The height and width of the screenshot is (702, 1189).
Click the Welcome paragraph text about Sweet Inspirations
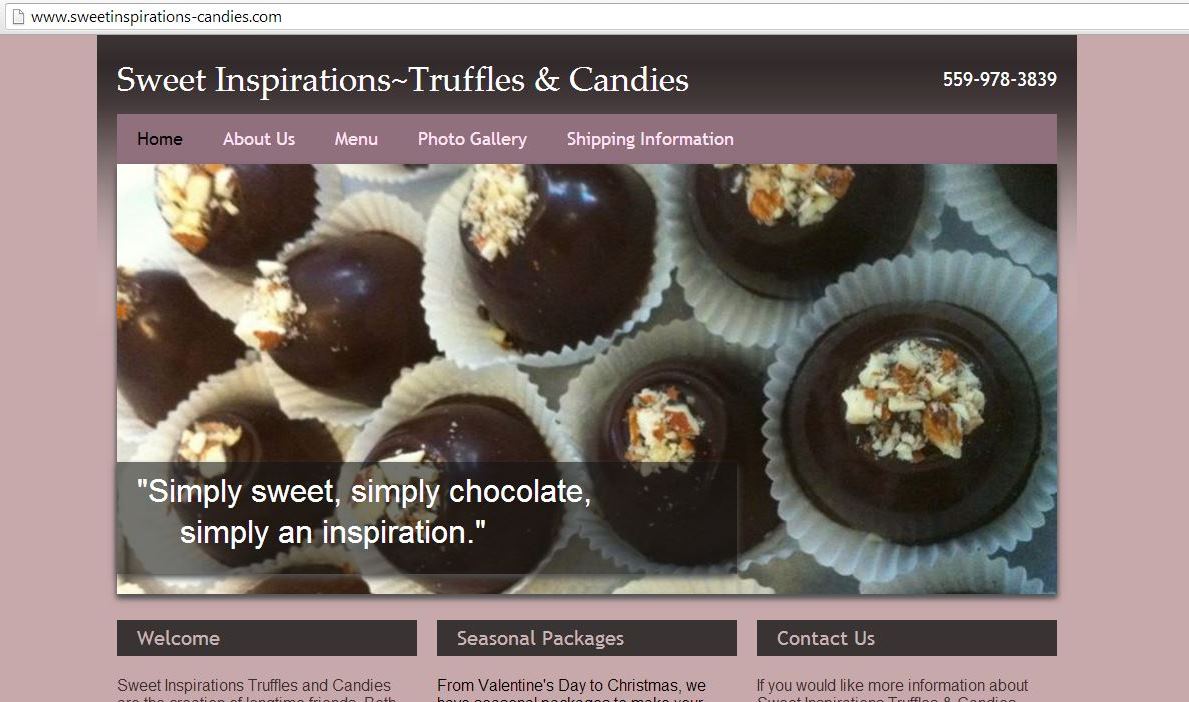click(x=256, y=691)
